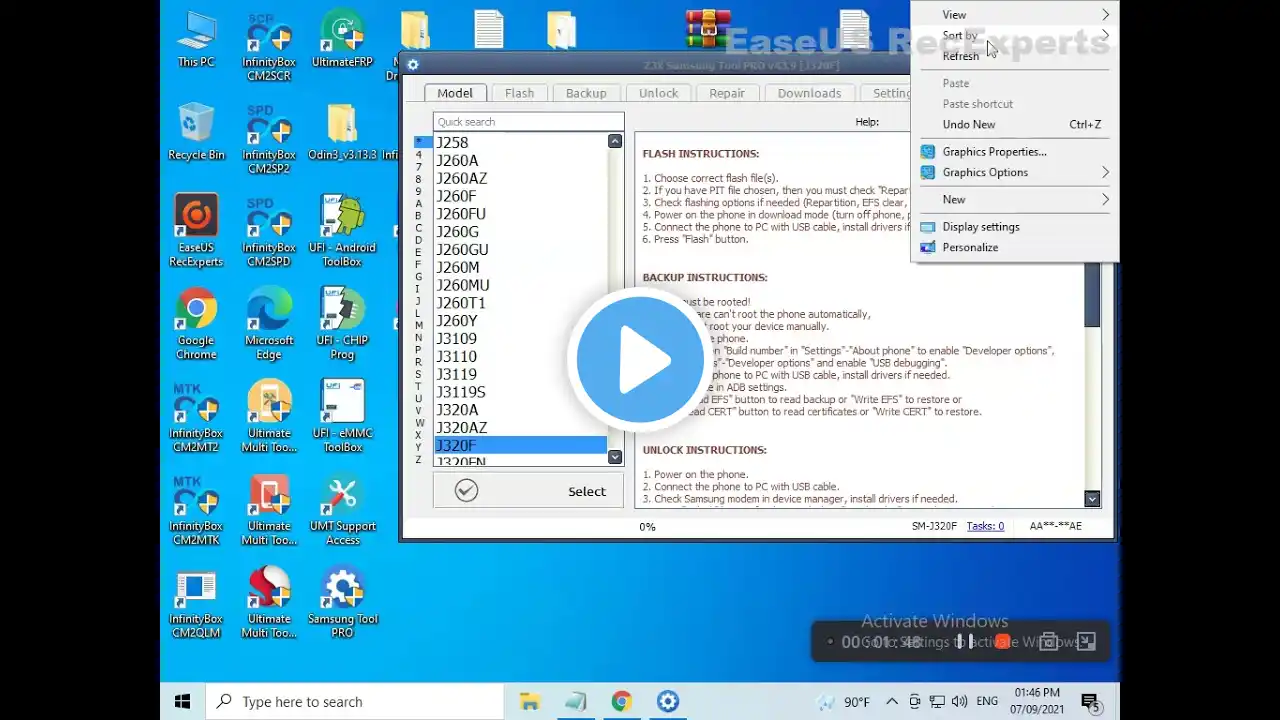The height and width of the screenshot is (720, 1280).
Task: Choose Refresh from the context menu
Action: pos(1015,56)
